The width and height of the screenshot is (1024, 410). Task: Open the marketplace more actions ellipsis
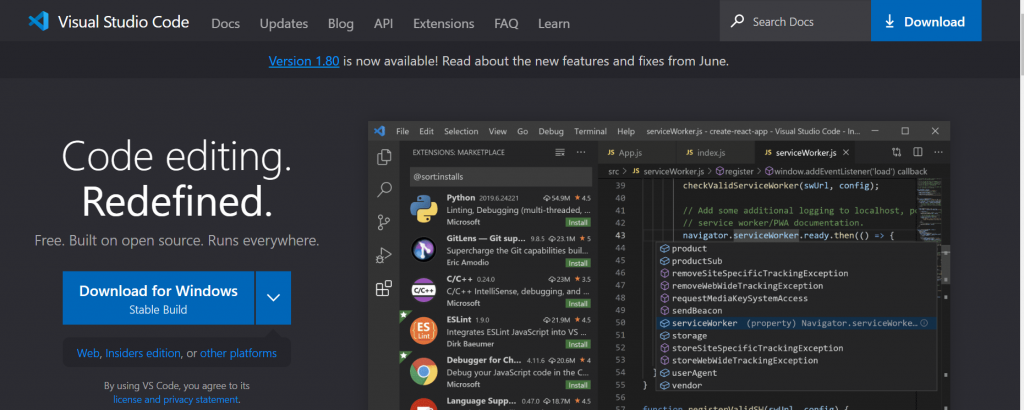(x=581, y=152)
